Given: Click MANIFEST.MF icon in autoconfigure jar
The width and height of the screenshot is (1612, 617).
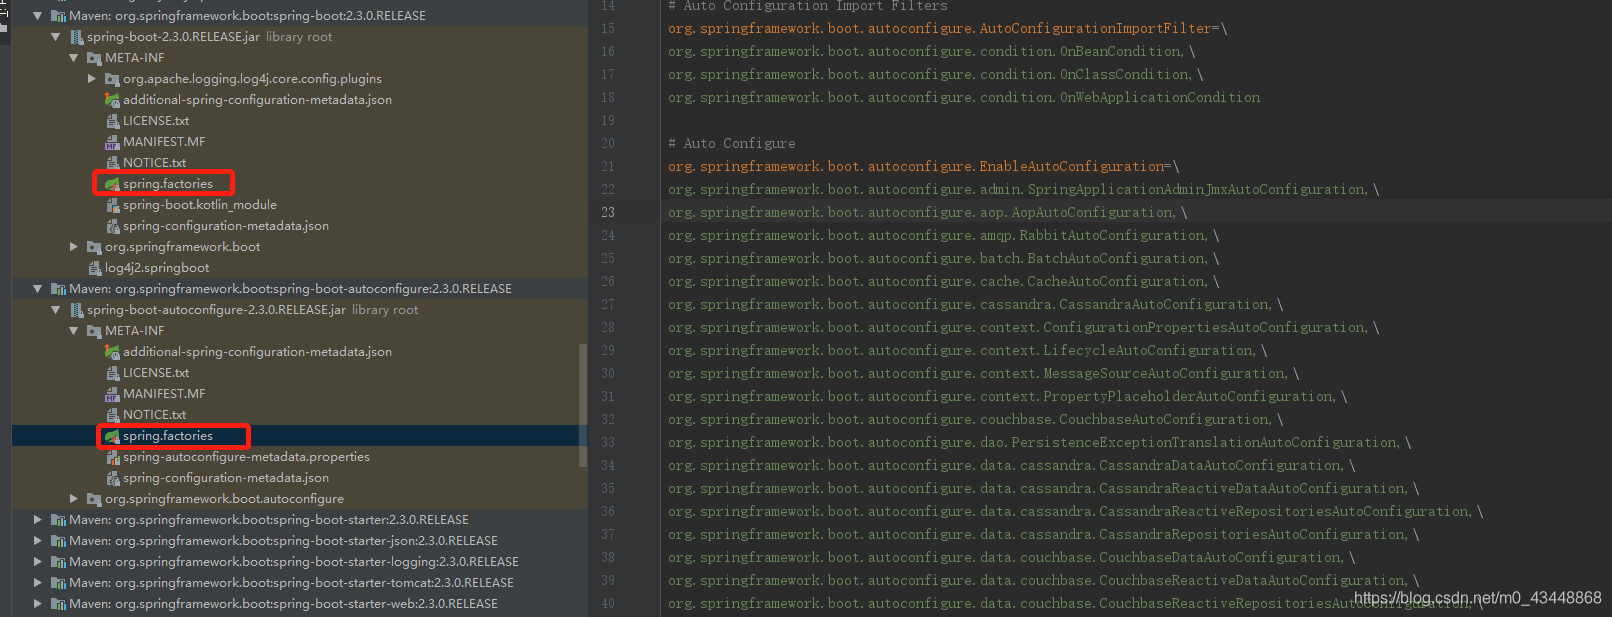Looking at the screenshot, I should [x=112, y=394].
